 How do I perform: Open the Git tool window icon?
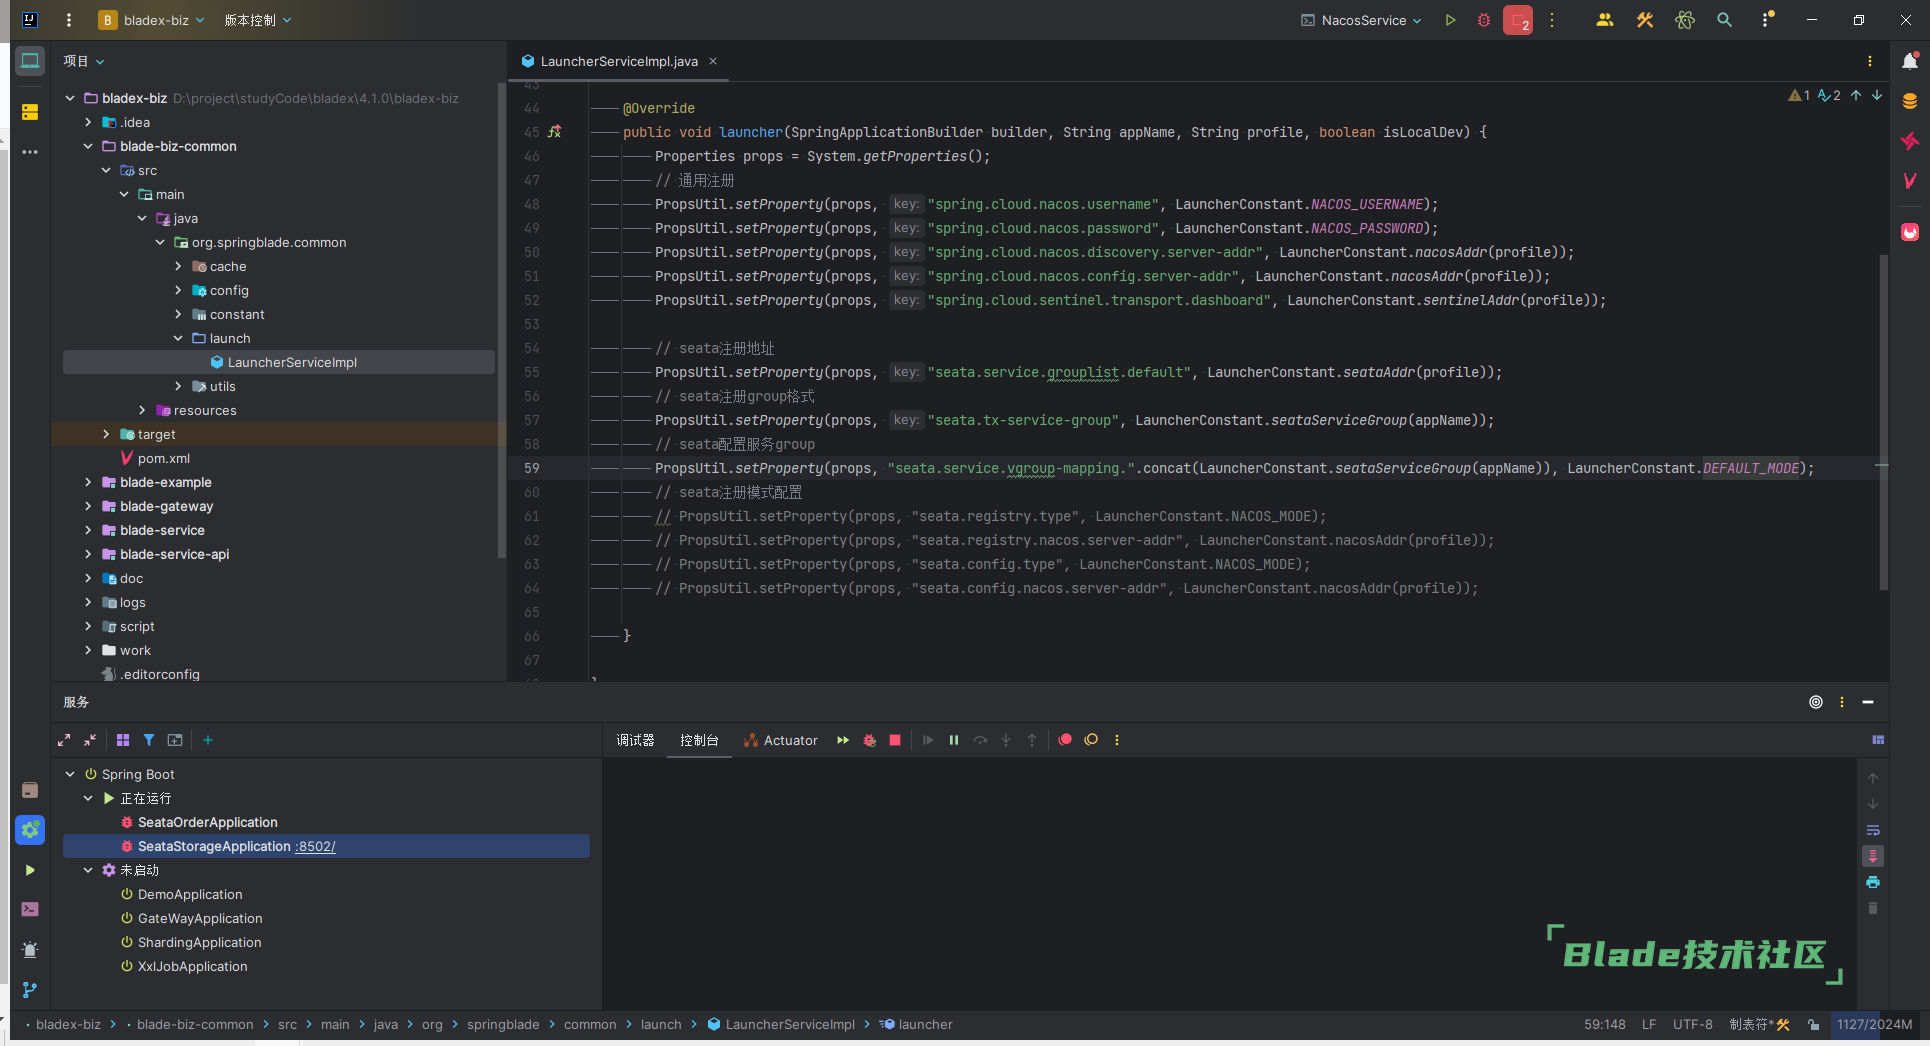coord(30,989)
